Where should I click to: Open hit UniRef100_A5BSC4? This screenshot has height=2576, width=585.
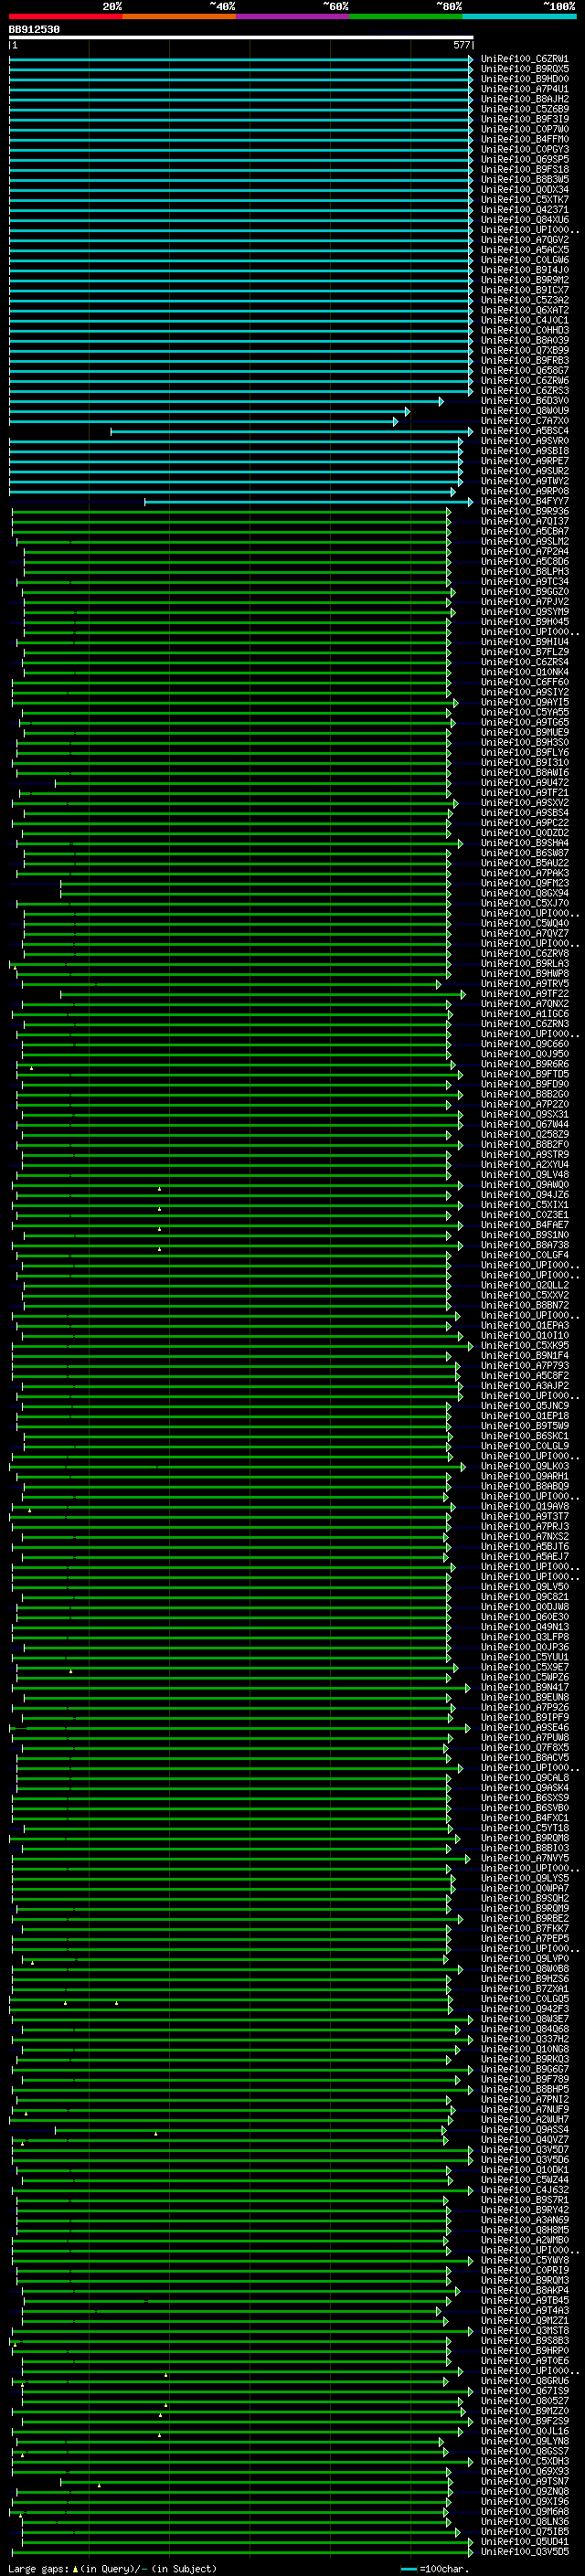524,431
